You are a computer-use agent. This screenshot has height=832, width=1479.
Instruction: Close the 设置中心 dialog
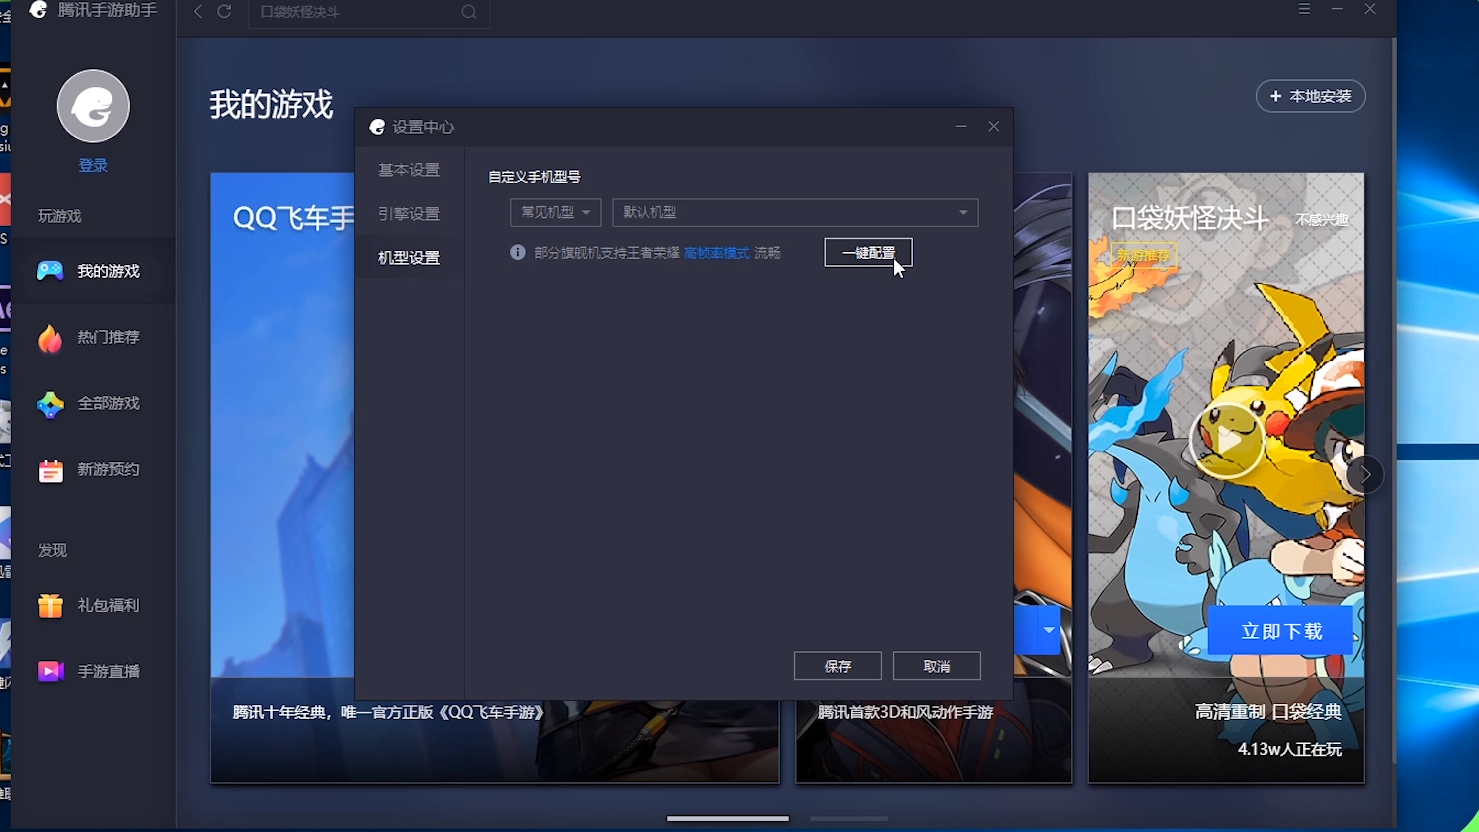pos(994,126)
